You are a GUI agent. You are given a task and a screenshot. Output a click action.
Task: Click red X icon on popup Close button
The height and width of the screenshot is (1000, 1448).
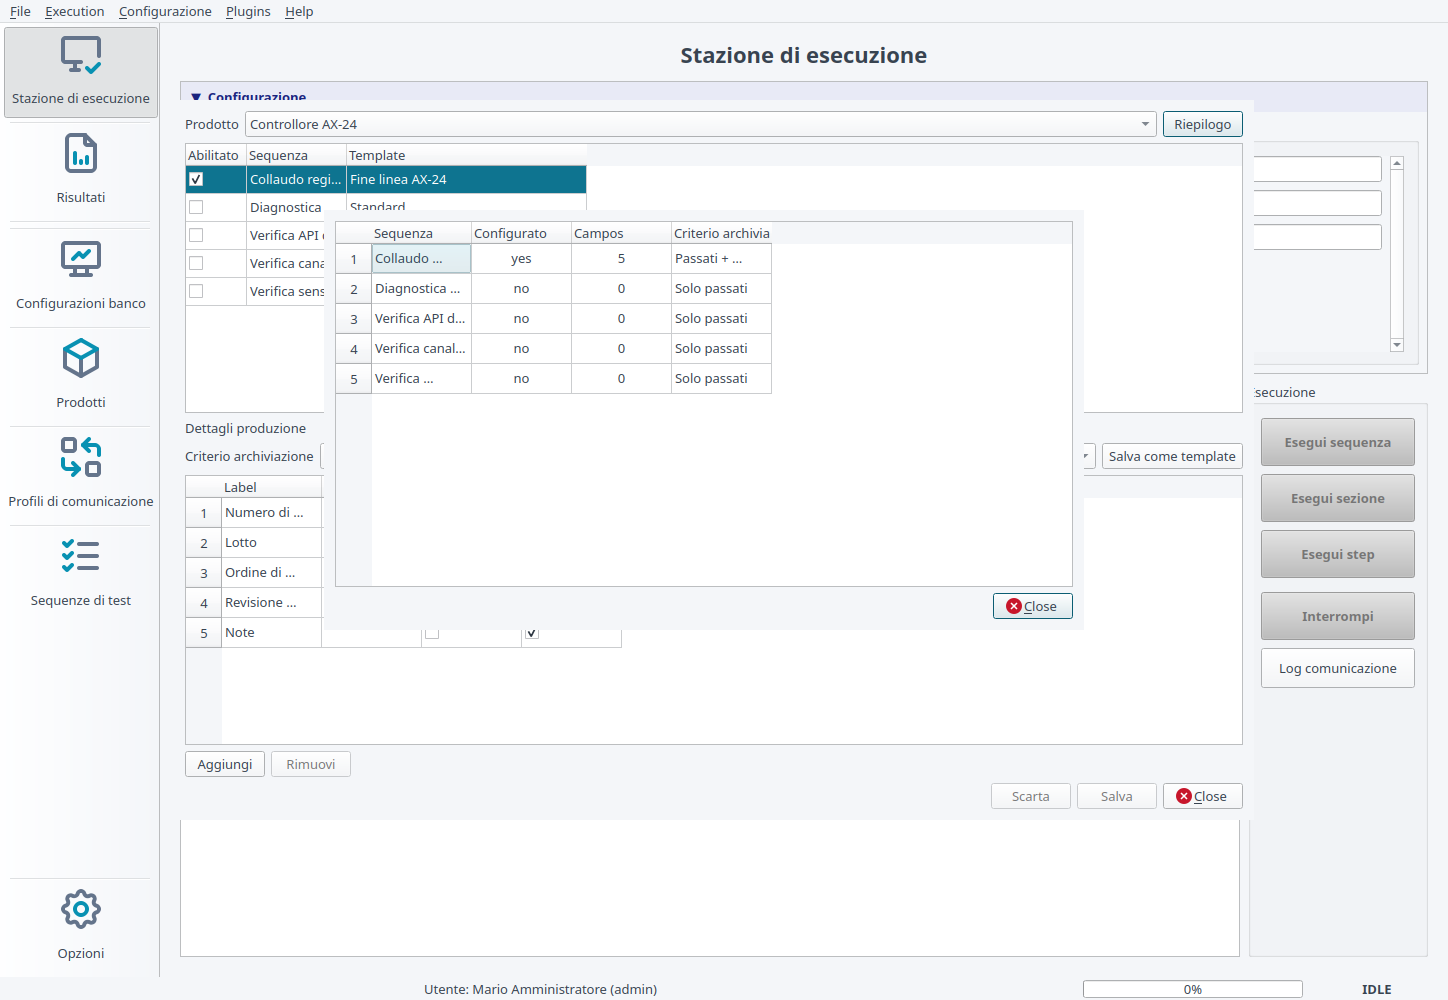point(1014,606)
